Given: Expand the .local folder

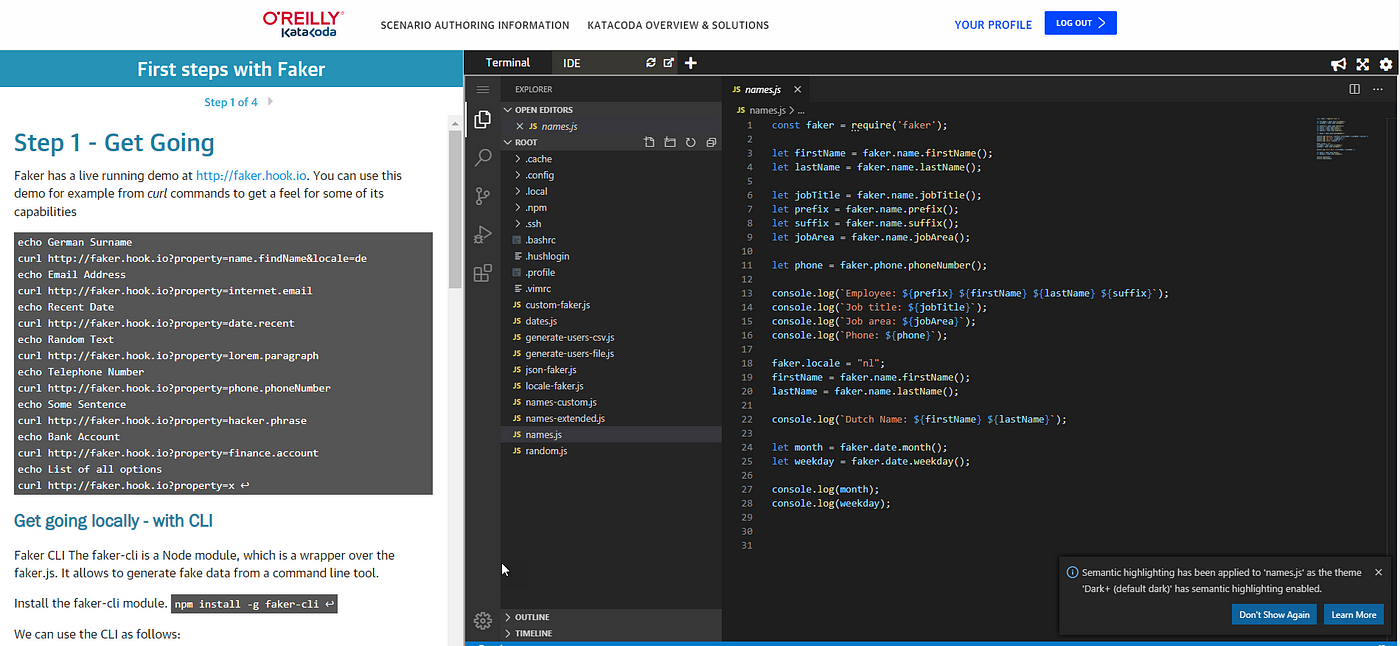Looking at the screenshot, I should tap(536, 191).
